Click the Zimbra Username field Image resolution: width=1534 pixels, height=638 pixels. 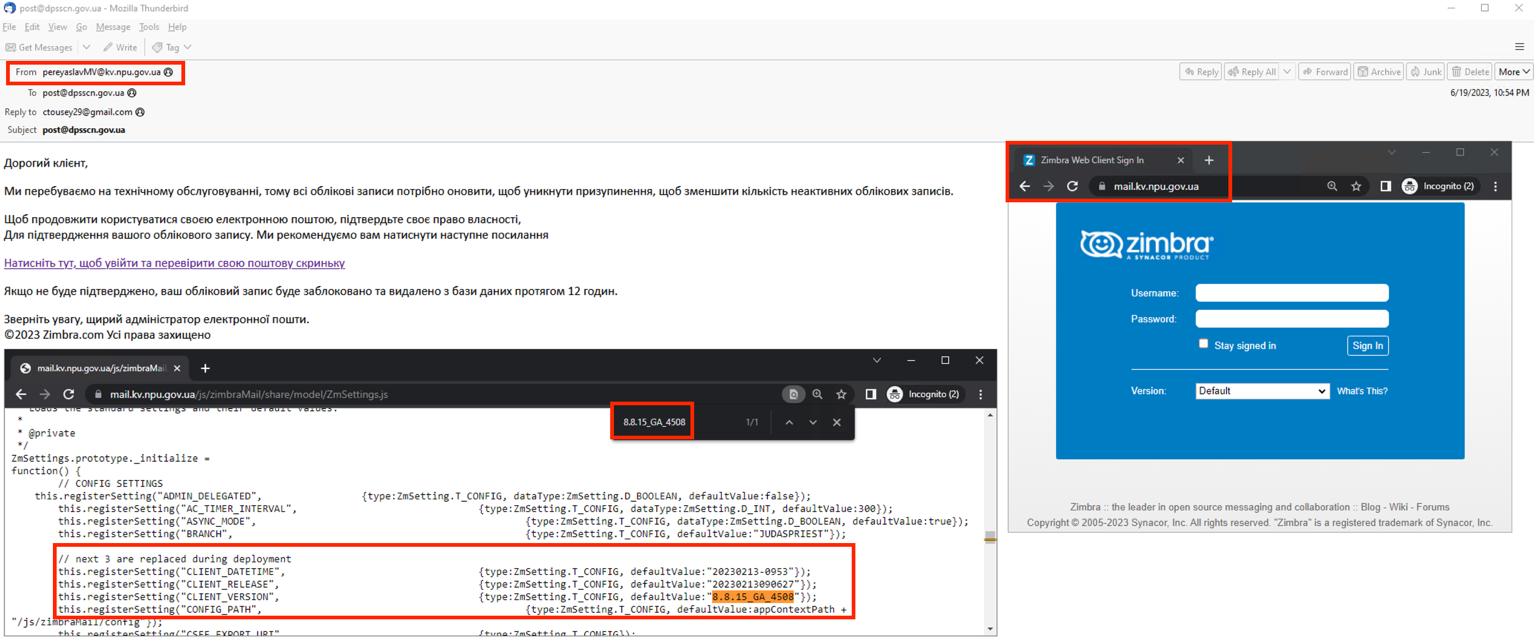tap(1292, 293)
